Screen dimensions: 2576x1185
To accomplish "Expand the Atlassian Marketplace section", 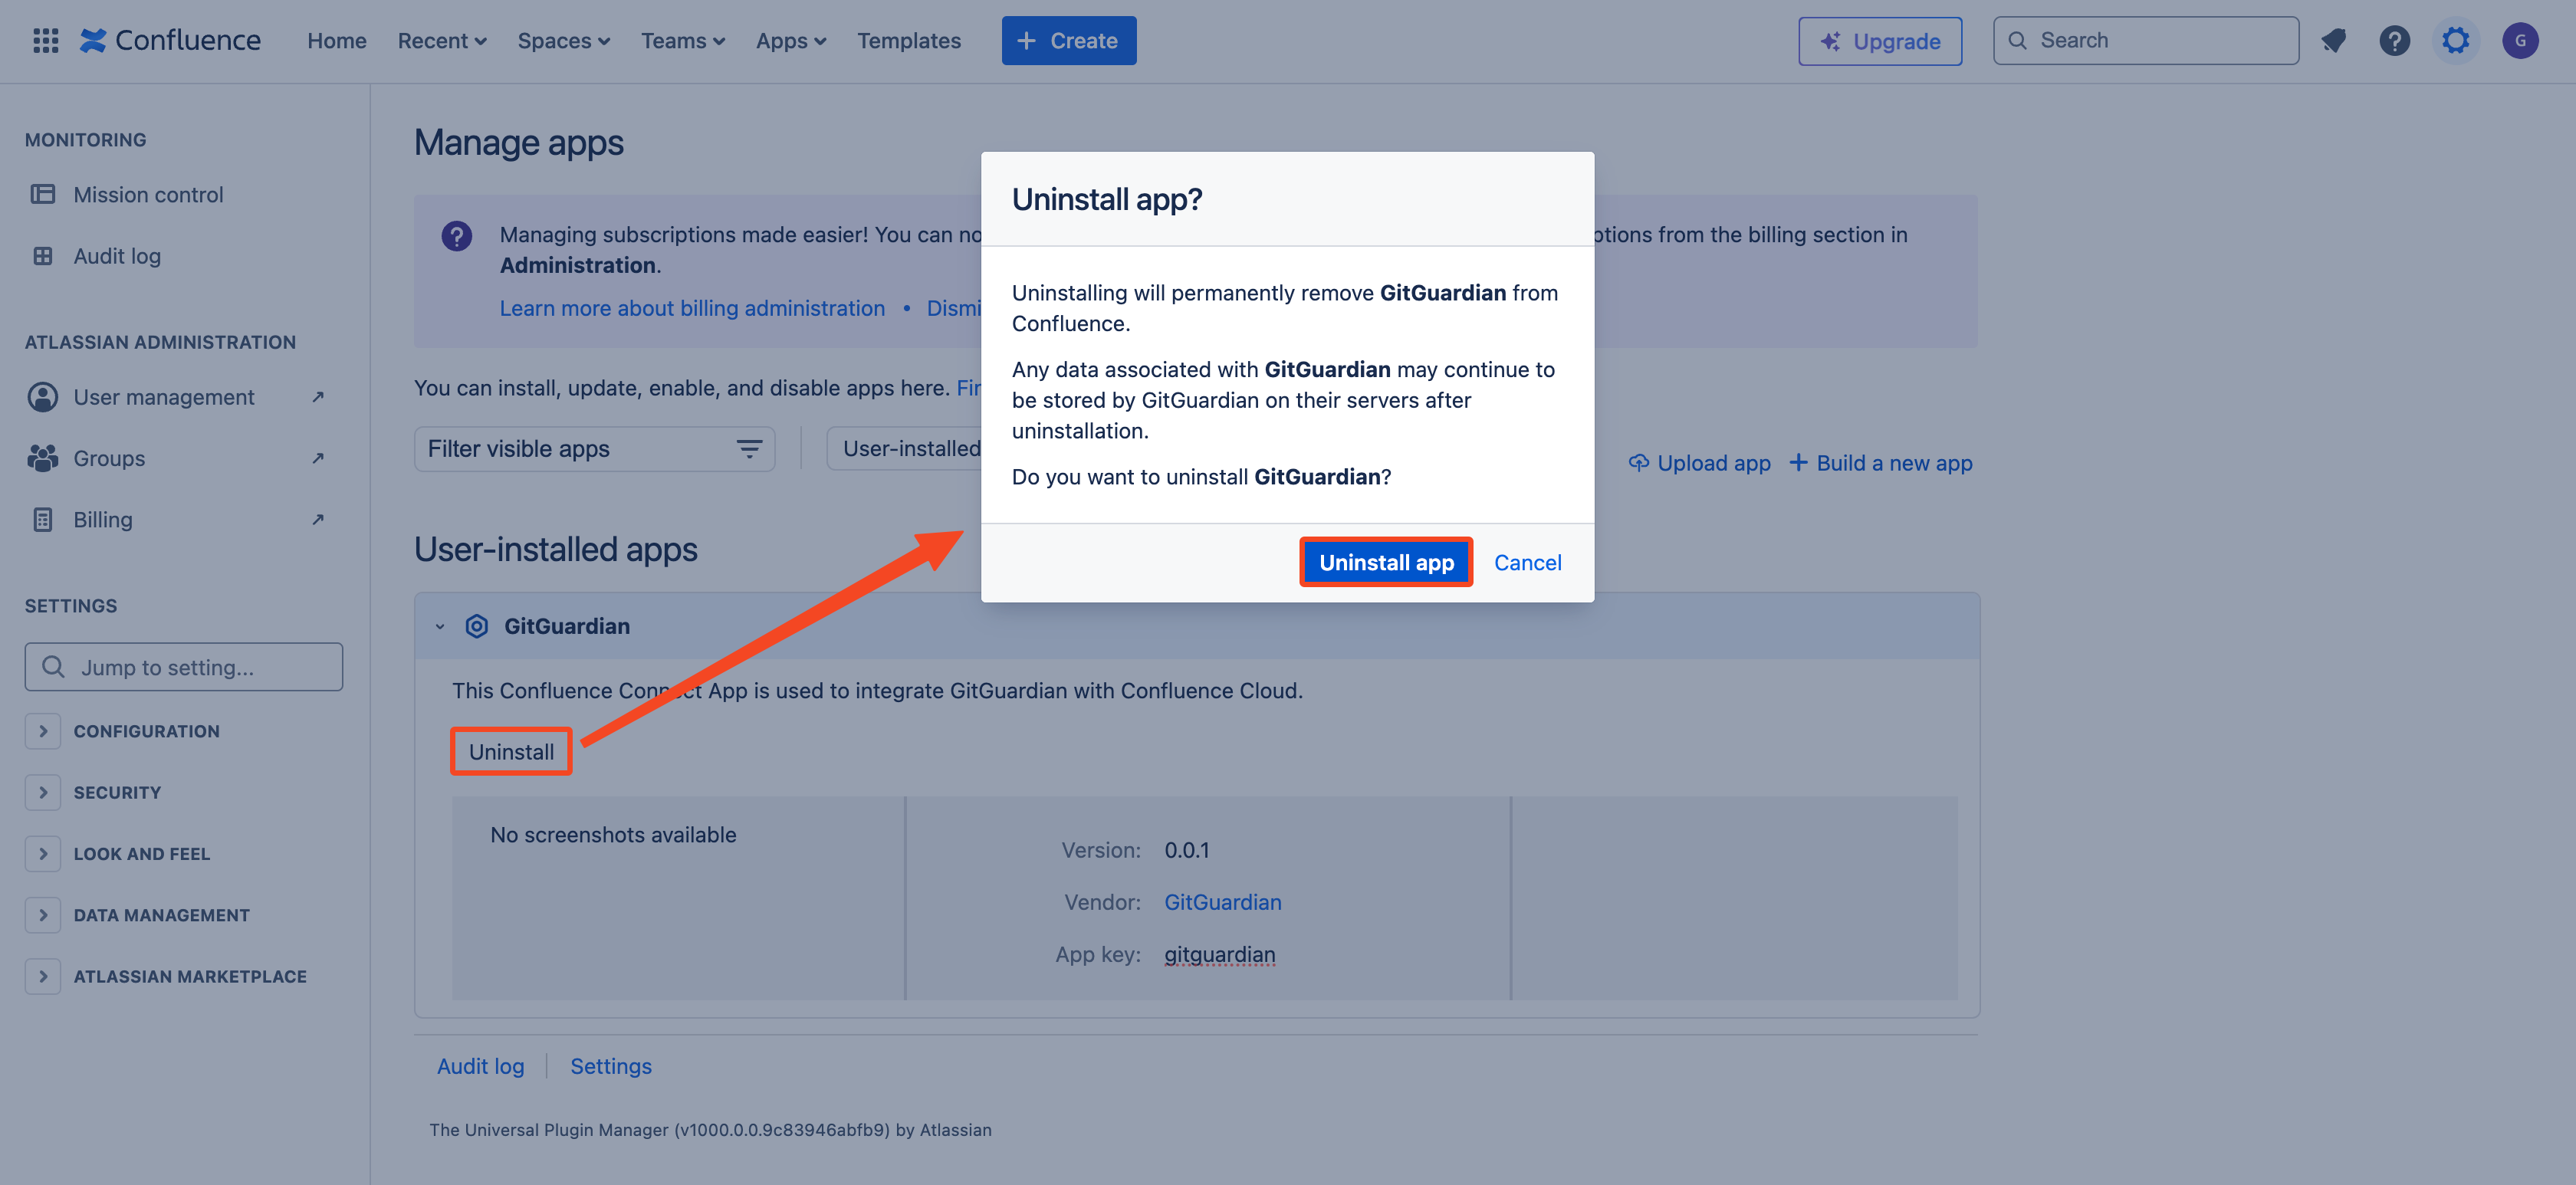I will pos(43,976).
